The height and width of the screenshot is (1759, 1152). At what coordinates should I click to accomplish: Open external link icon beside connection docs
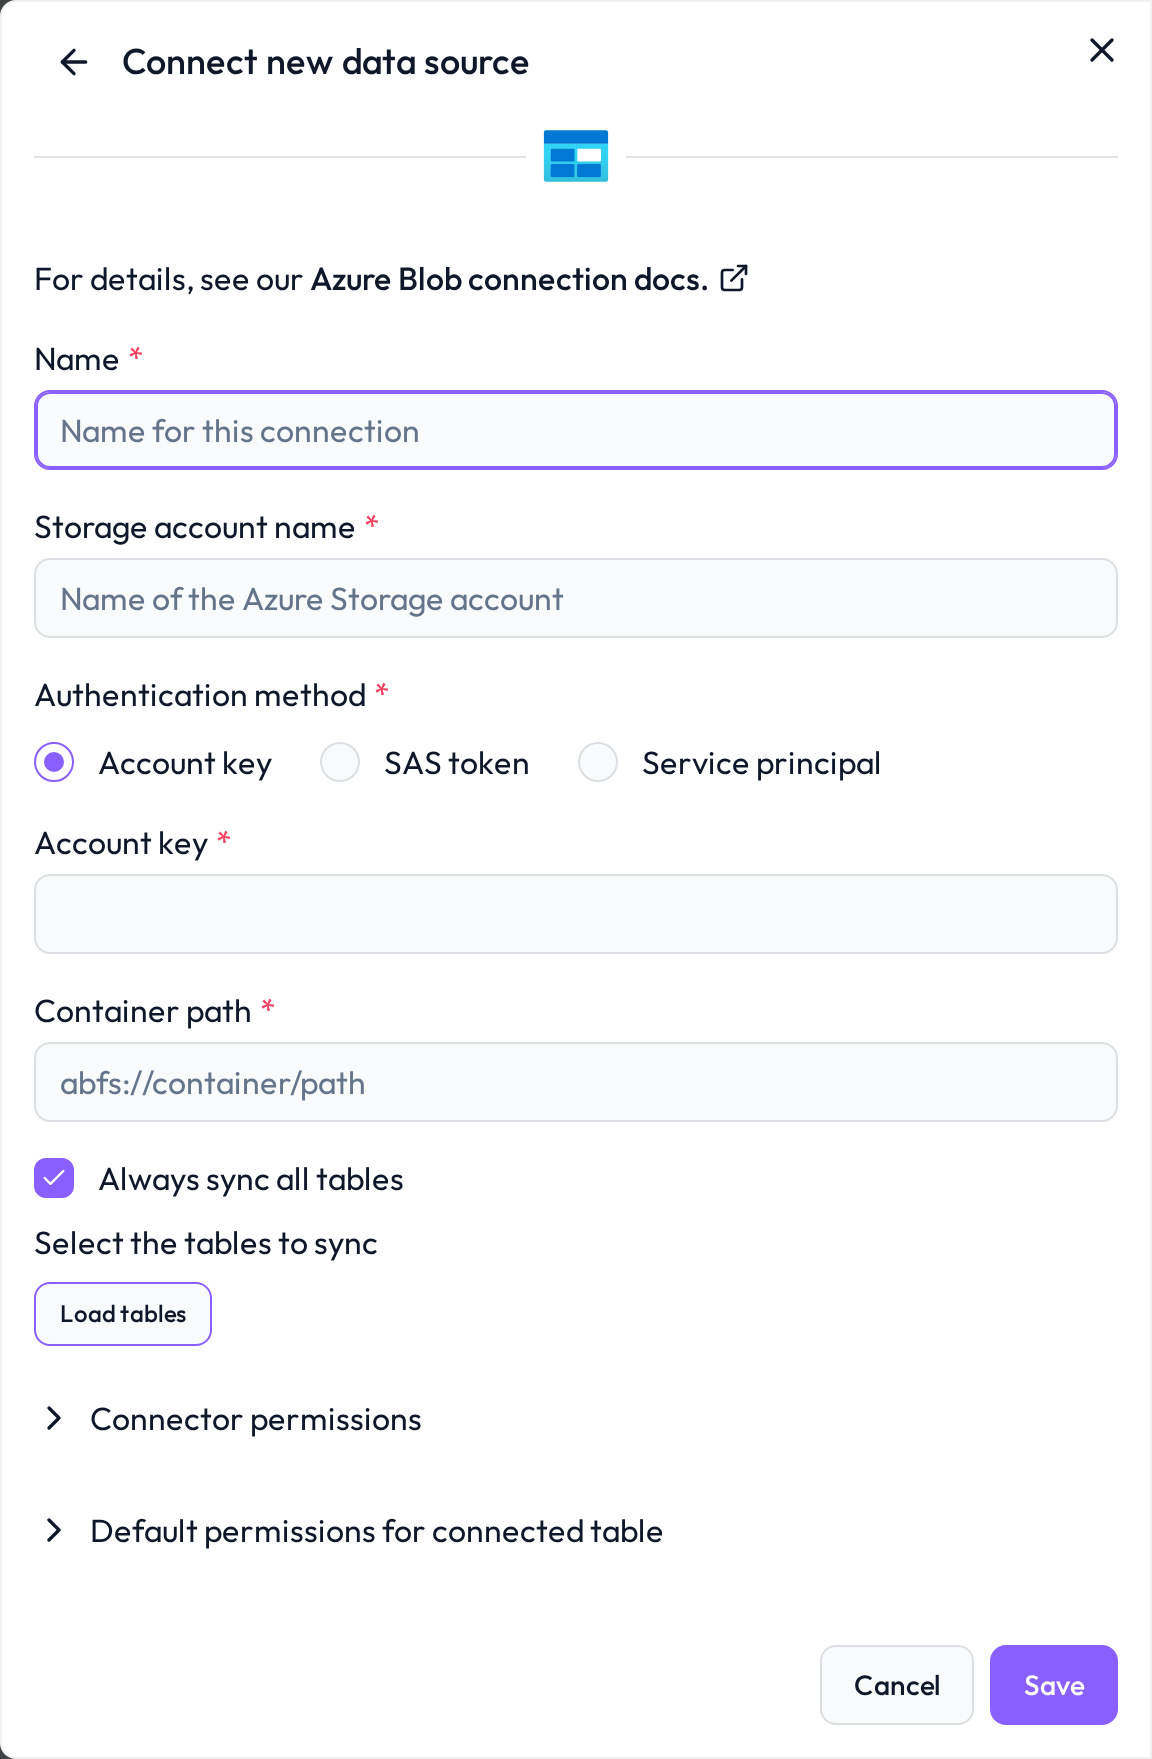coord(734,278)
